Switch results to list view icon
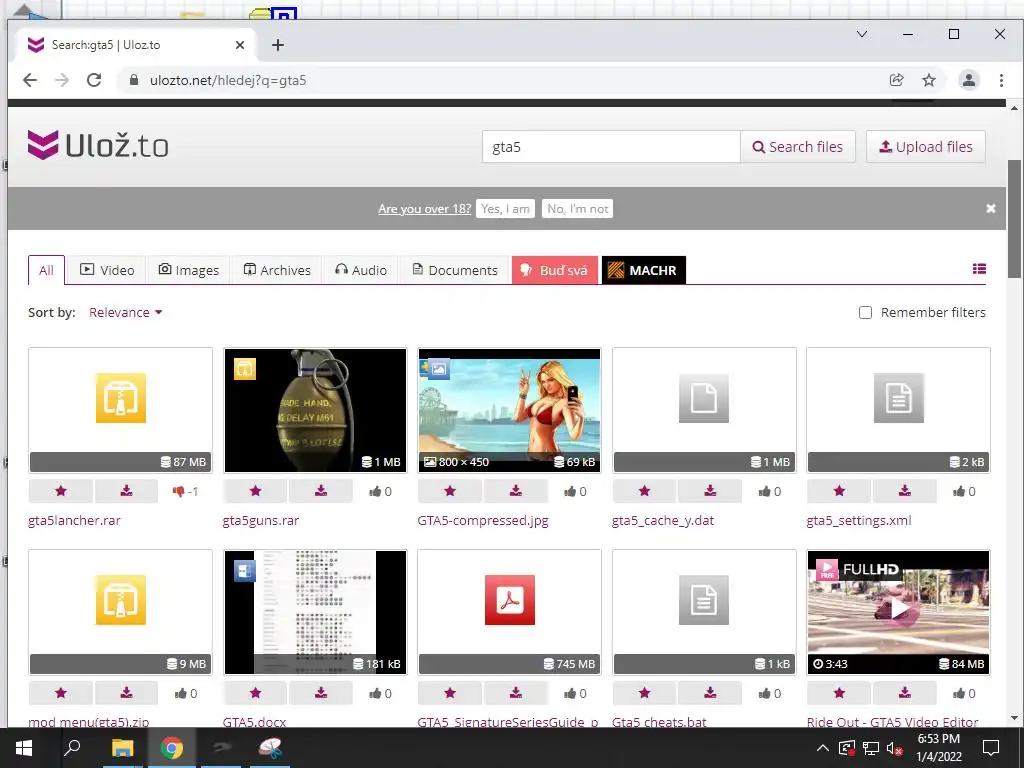This screenshot has width=1024, height=768. point(979,269)
